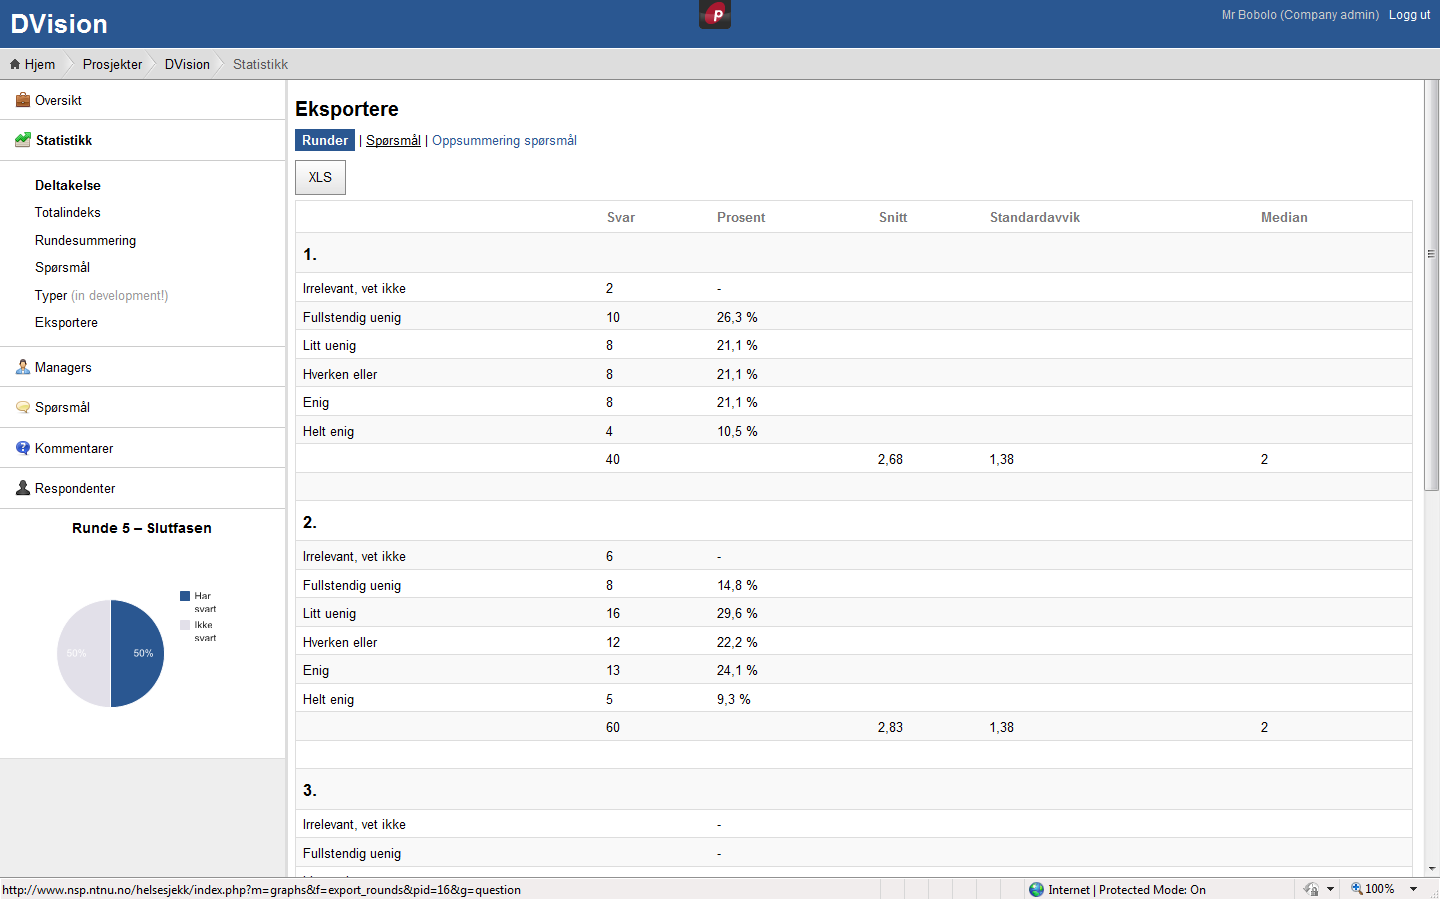
Task: Select Rundesummering submenu item
Action: pyautogui.click(x=85, y=240)
